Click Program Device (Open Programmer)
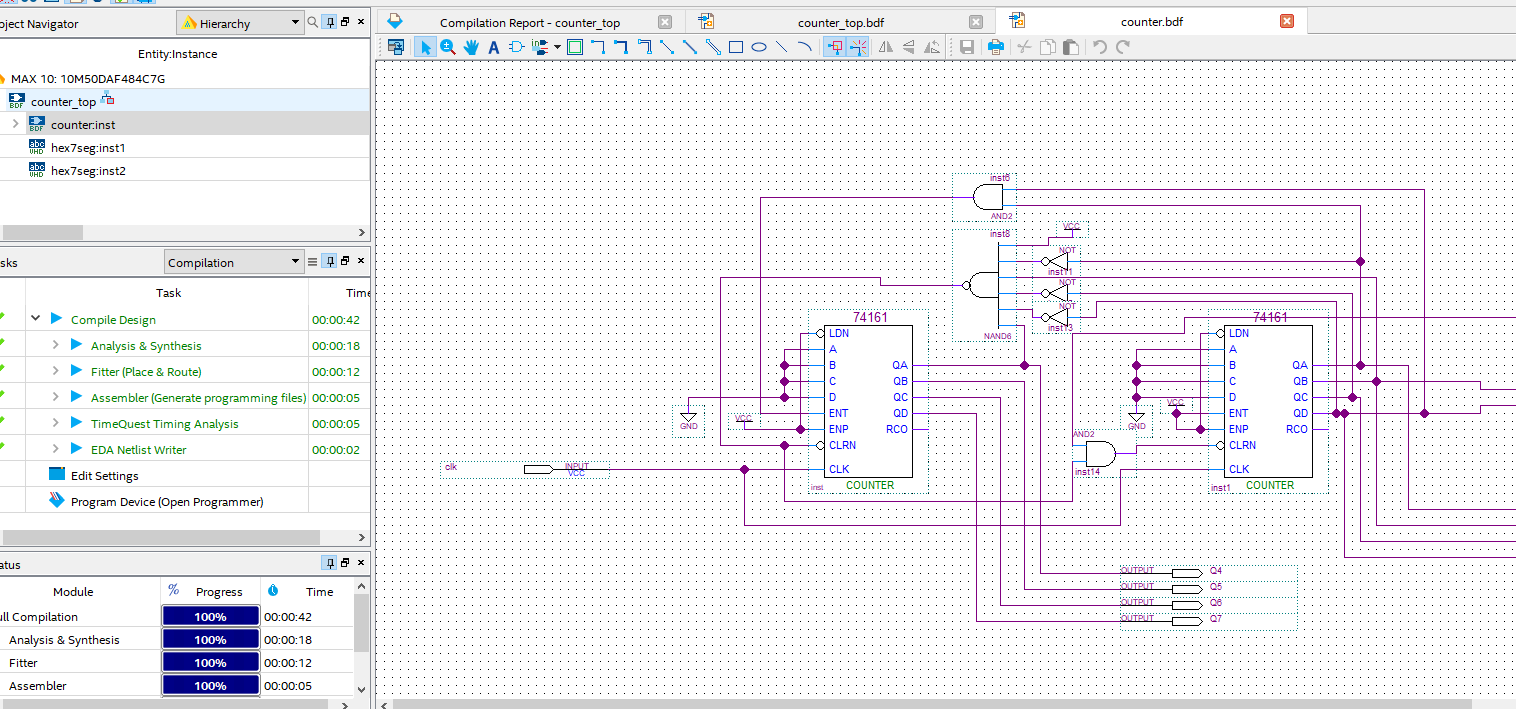Viewport: 1516px width, 709px height. point(167,501)
